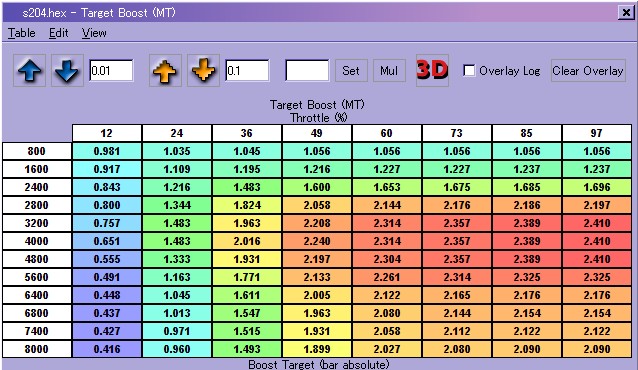Open the View menu
The height and width of the screenshot is (370, 638).
click(x=94, y=33)
